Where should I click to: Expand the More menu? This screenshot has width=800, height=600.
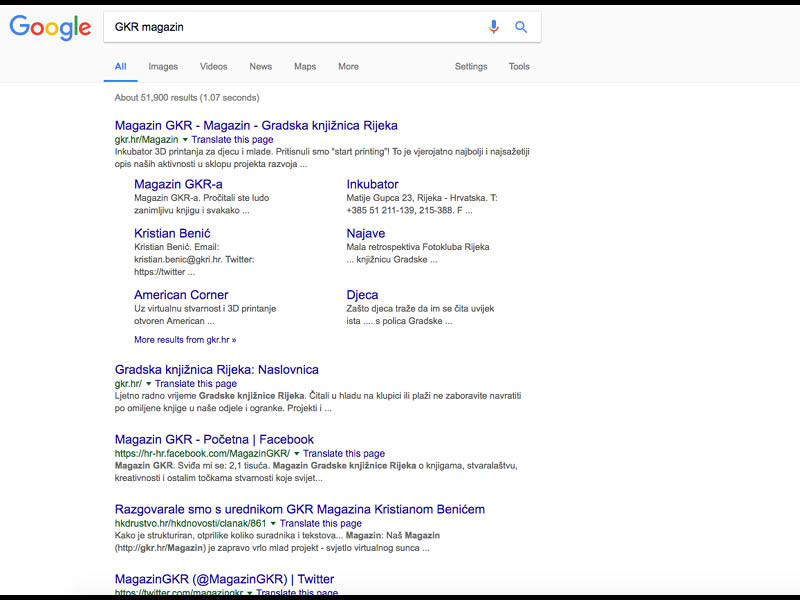point(348,66)
